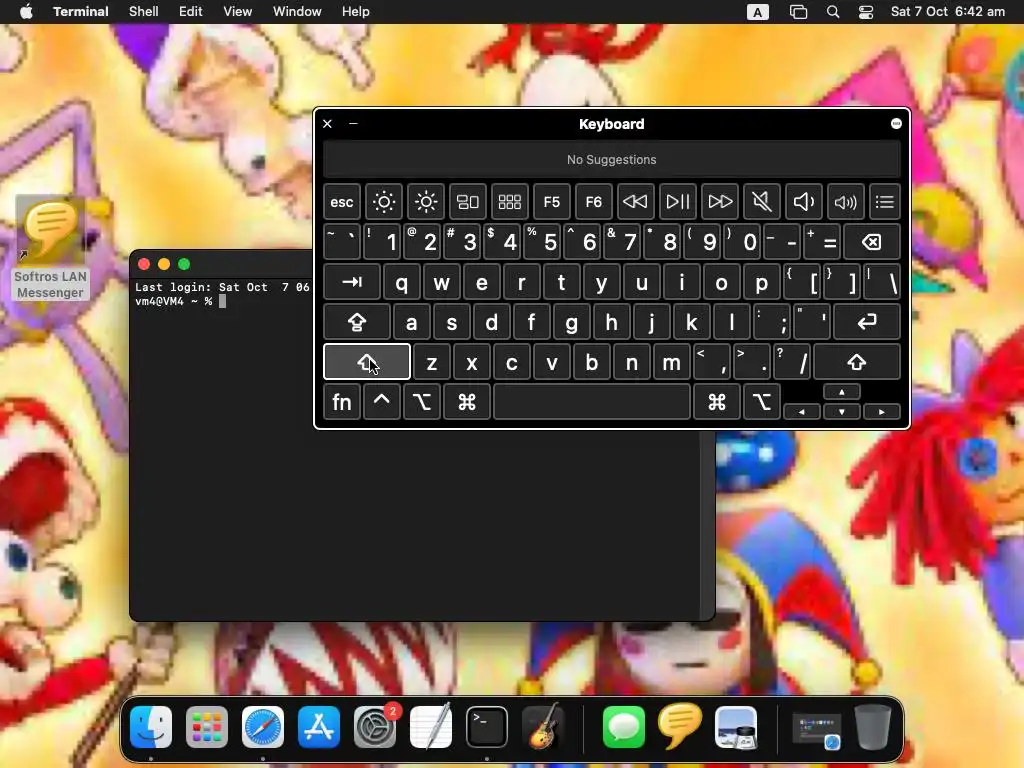Mute sound with the mute key
1024x768 pixels.
tap(761, 202)
